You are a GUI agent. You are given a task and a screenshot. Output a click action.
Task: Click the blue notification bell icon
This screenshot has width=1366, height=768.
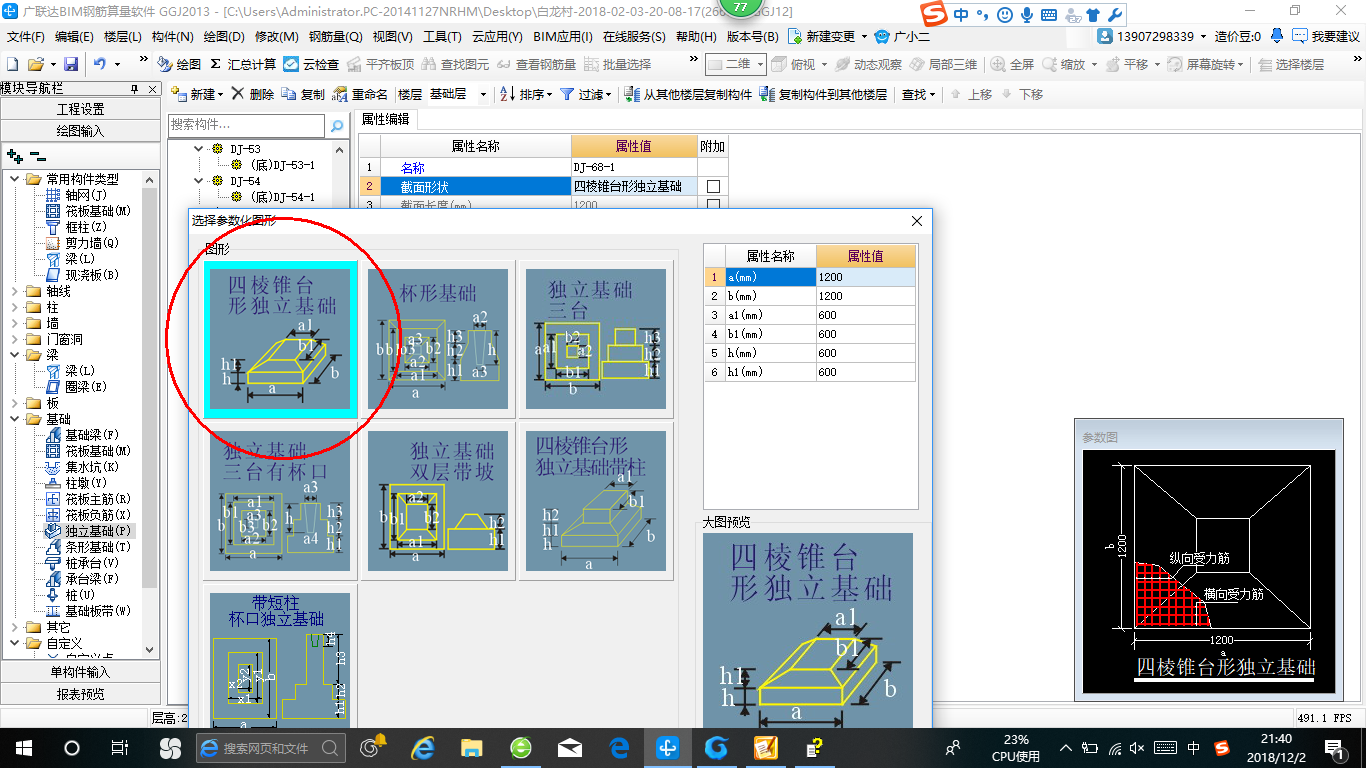coord(1277,36)
